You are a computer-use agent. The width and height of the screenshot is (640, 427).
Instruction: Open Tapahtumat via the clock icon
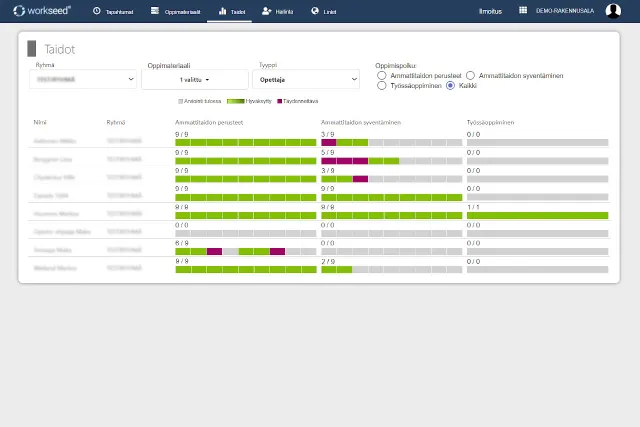(97, 11)
